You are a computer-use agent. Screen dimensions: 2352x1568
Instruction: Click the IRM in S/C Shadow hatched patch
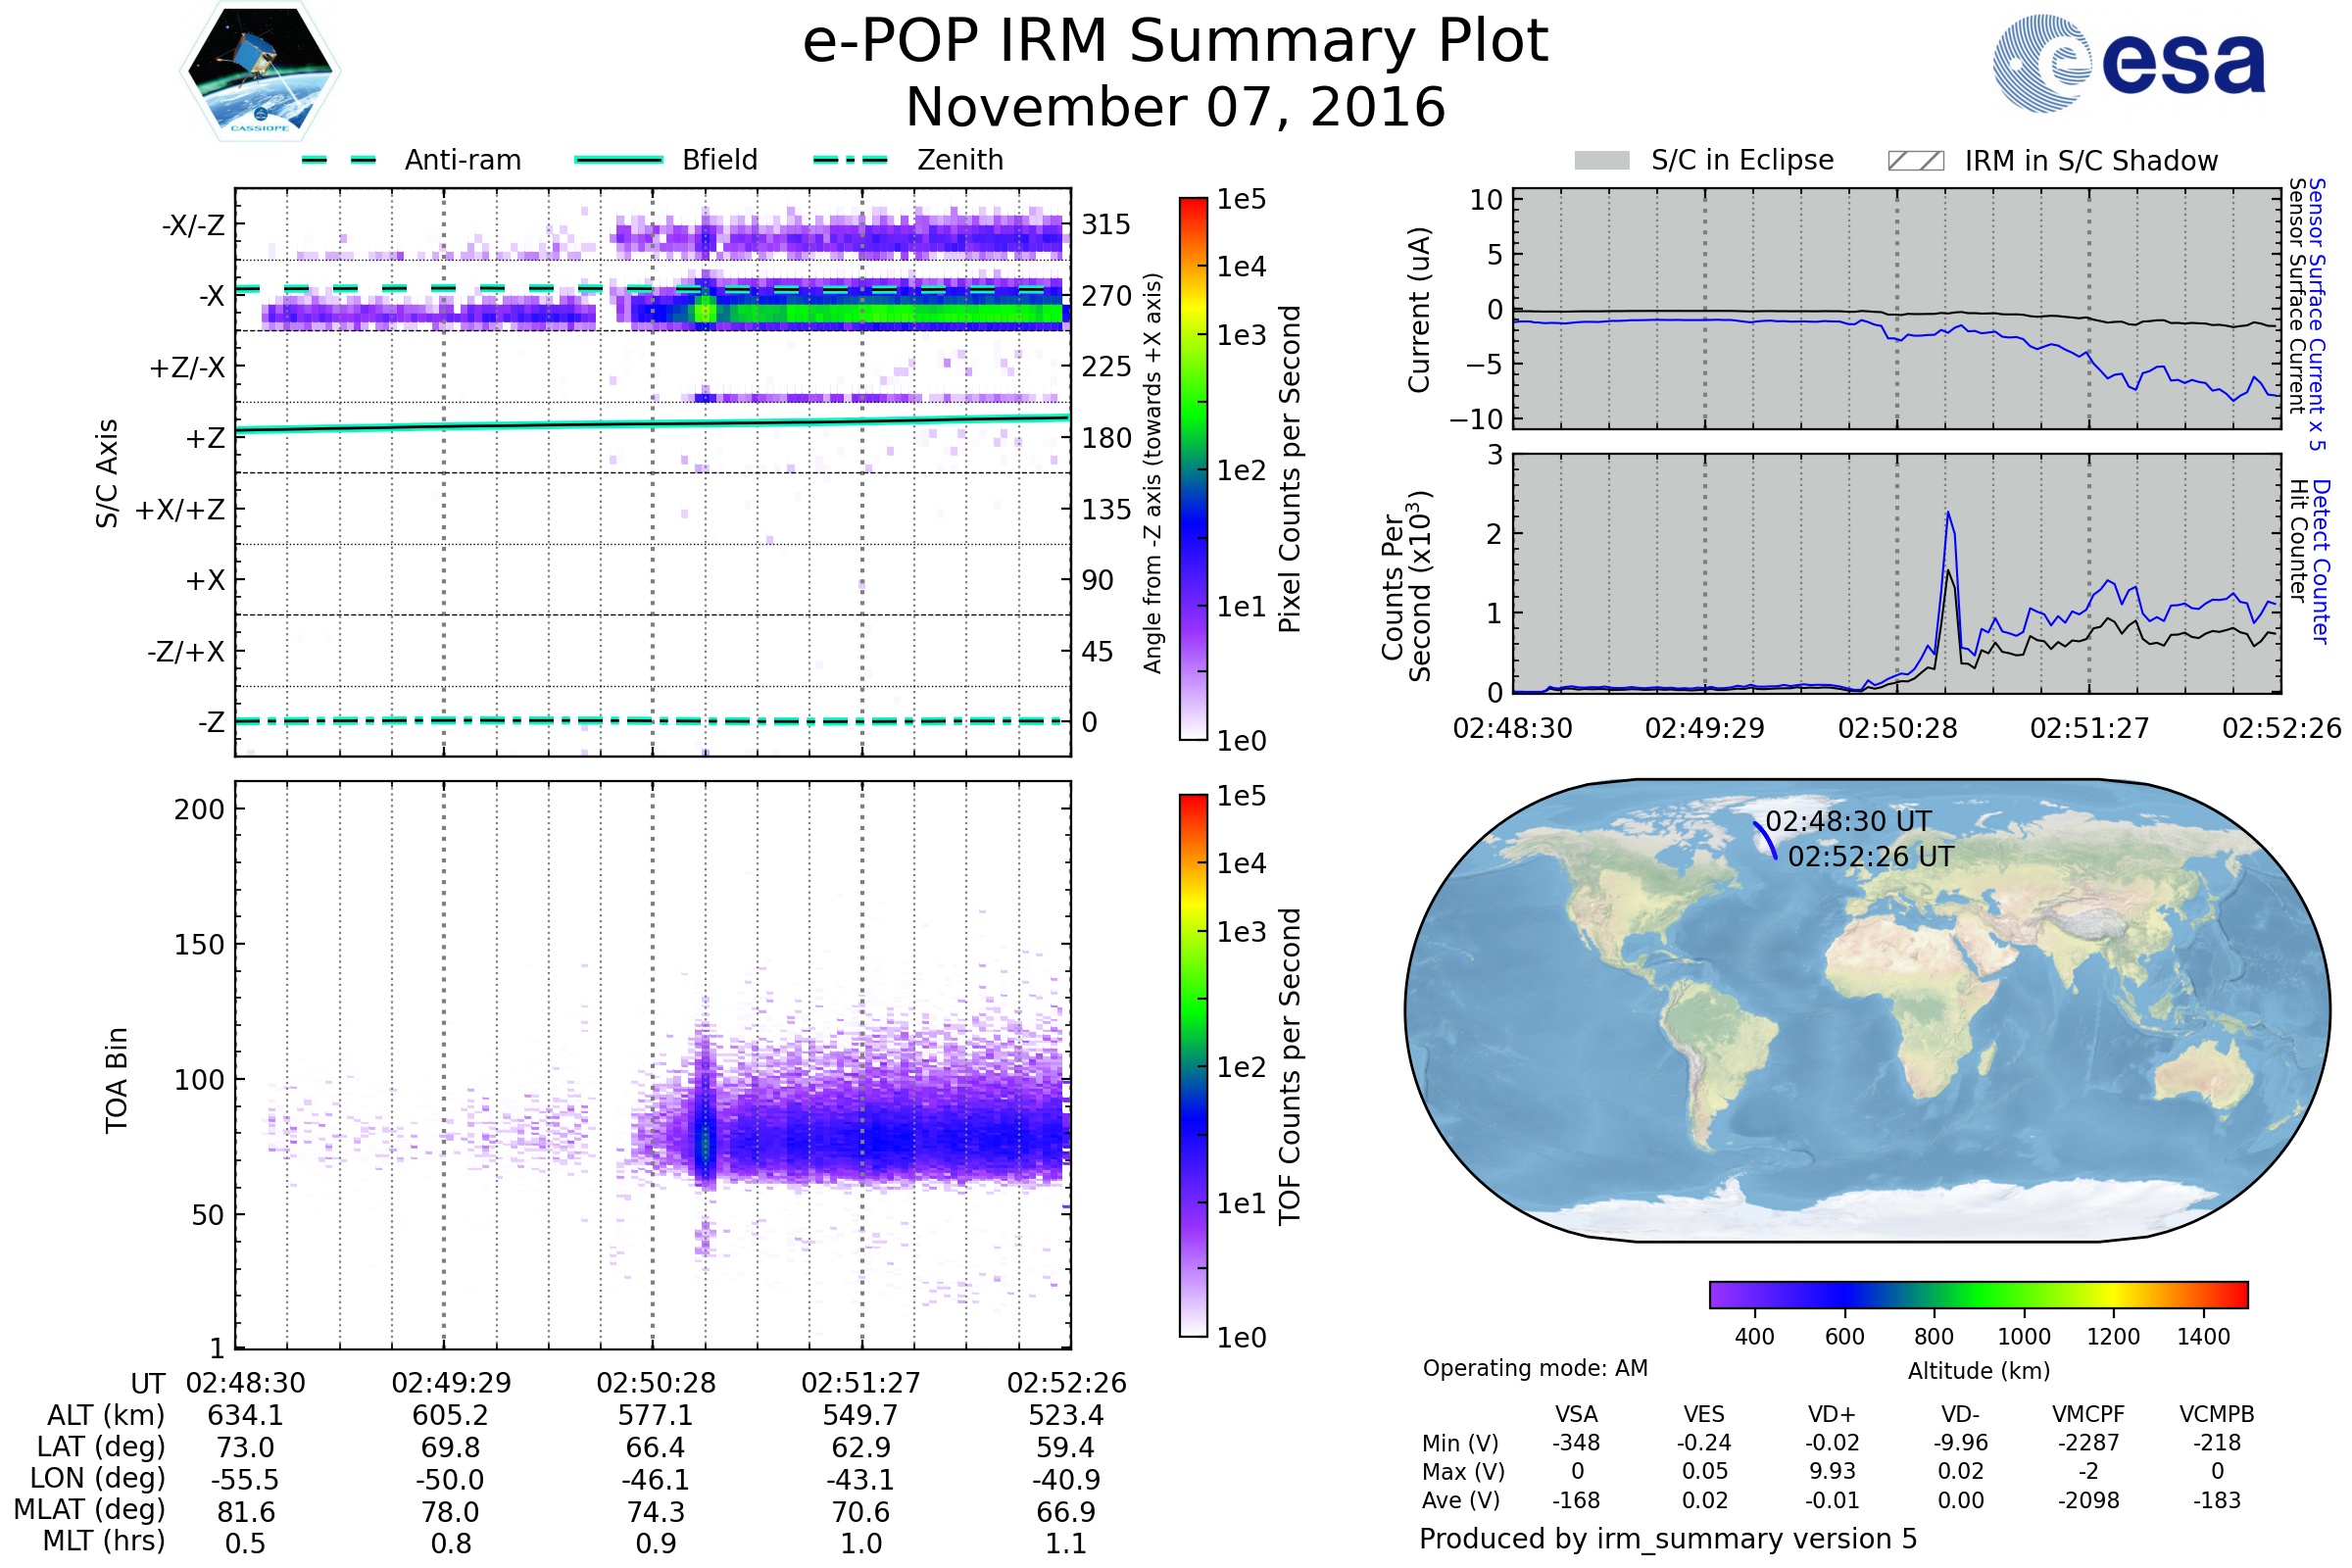(1915, 161)
